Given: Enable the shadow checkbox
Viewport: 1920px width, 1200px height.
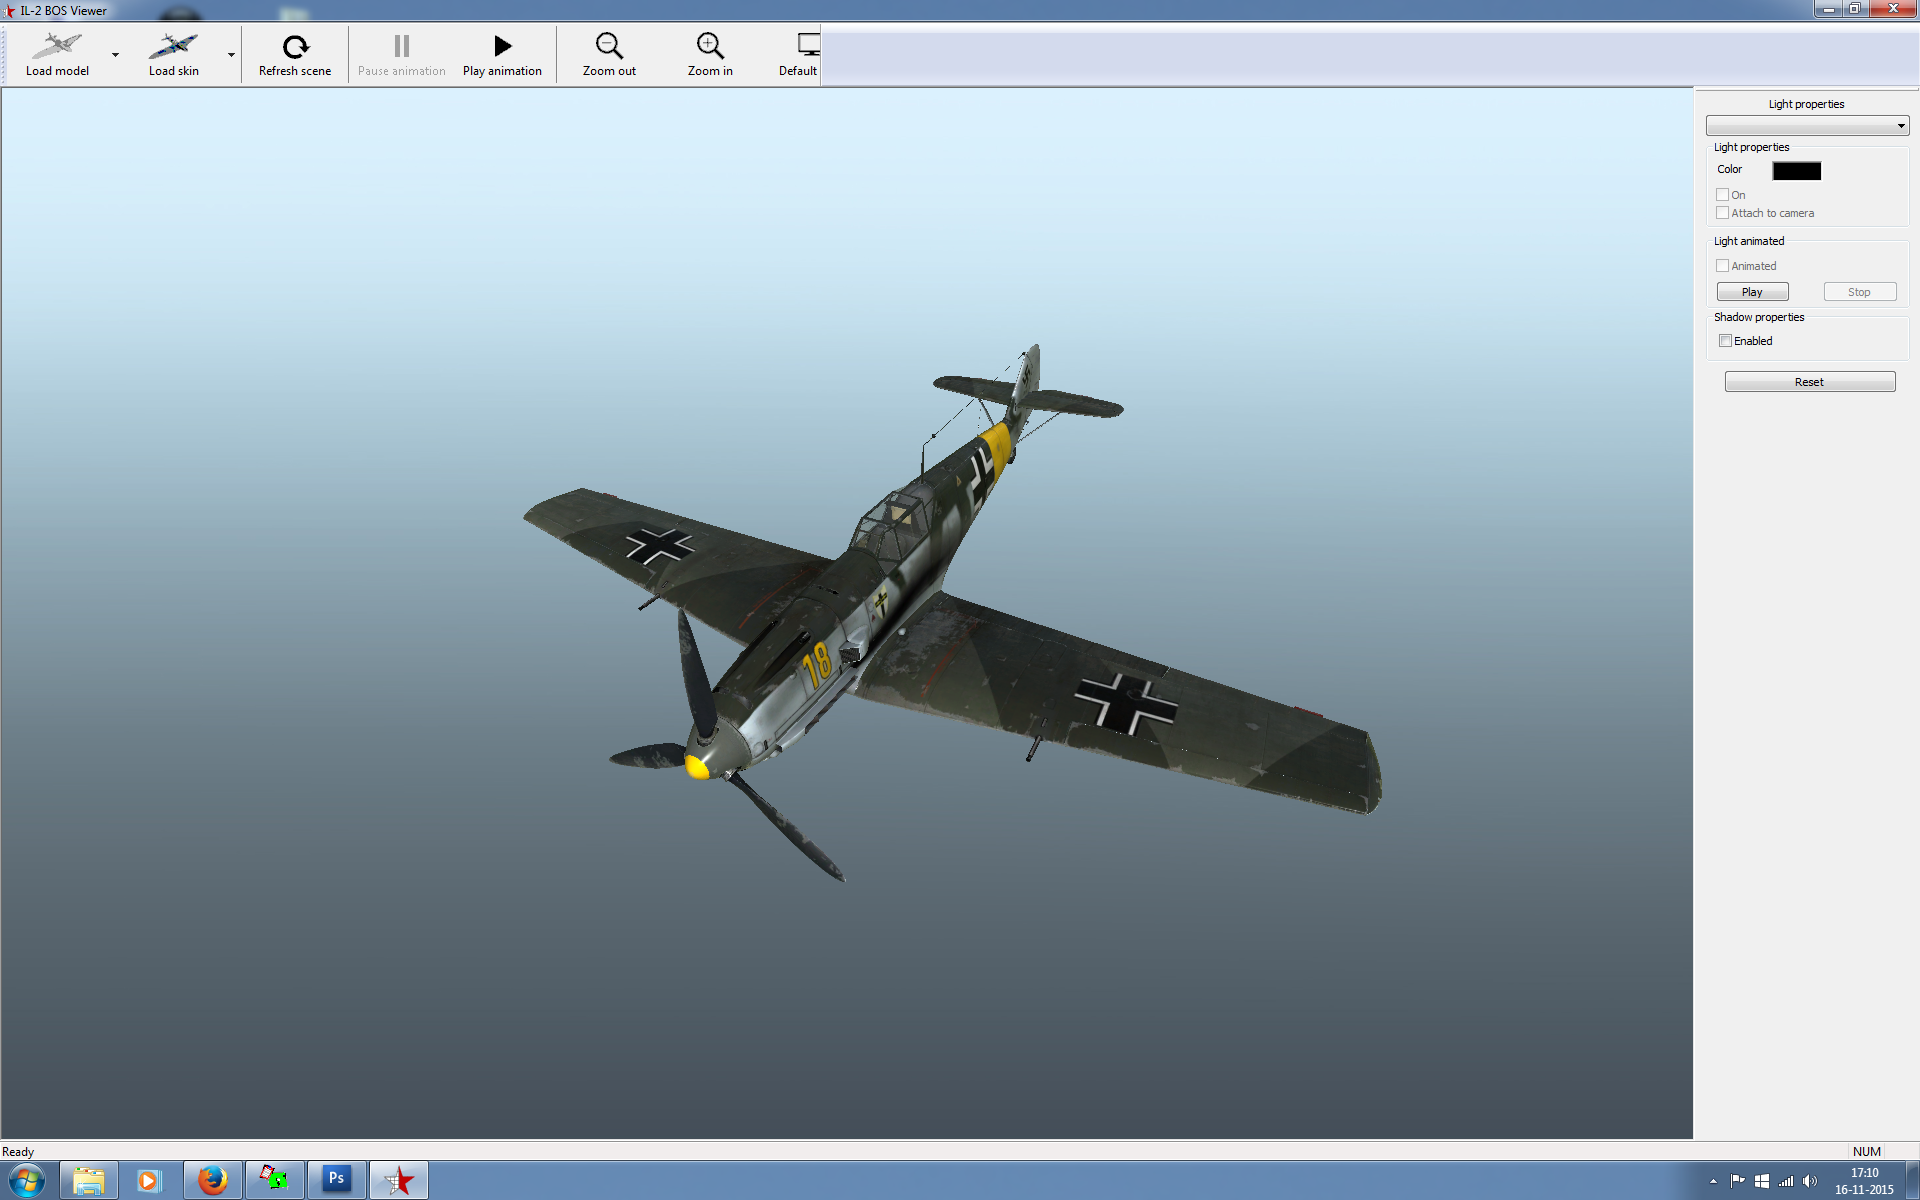Looking at the screenshot, I should click(1725, 341).
